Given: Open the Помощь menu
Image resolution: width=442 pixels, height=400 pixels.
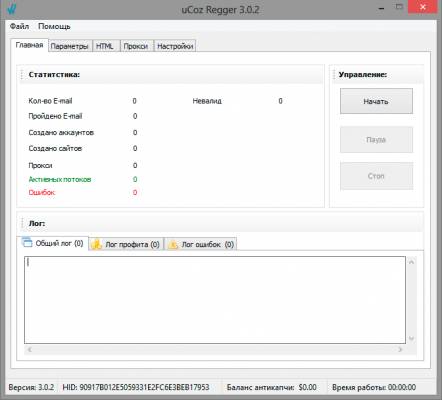Looking at the screenshot, I should tap(54, 26).
